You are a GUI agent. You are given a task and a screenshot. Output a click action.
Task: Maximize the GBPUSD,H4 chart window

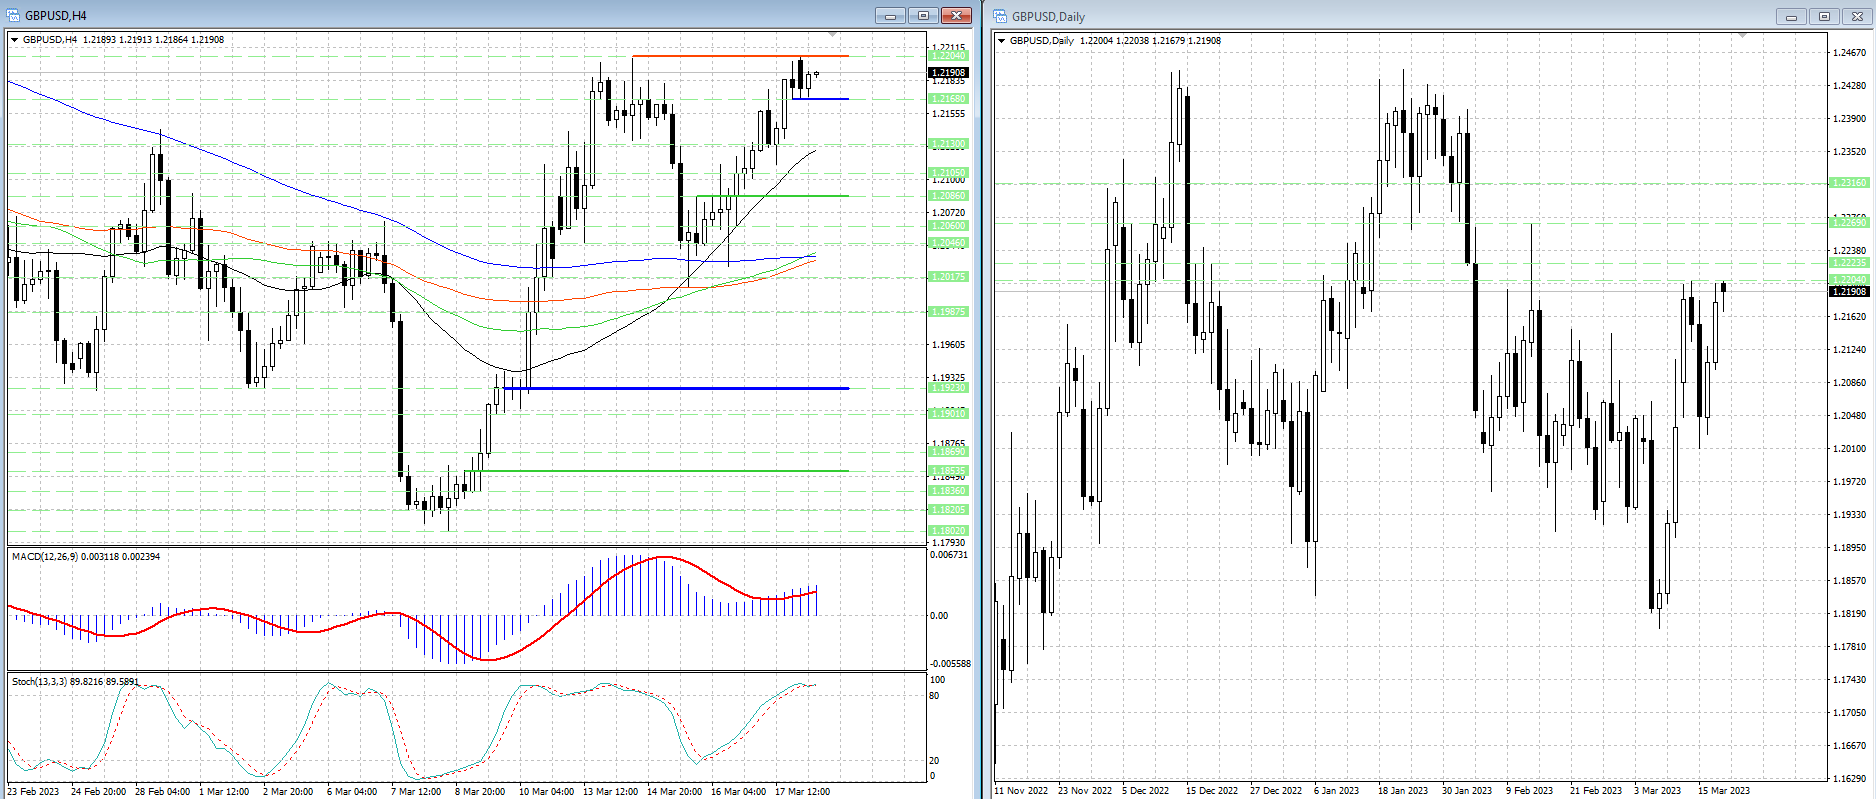pos(923,15)
